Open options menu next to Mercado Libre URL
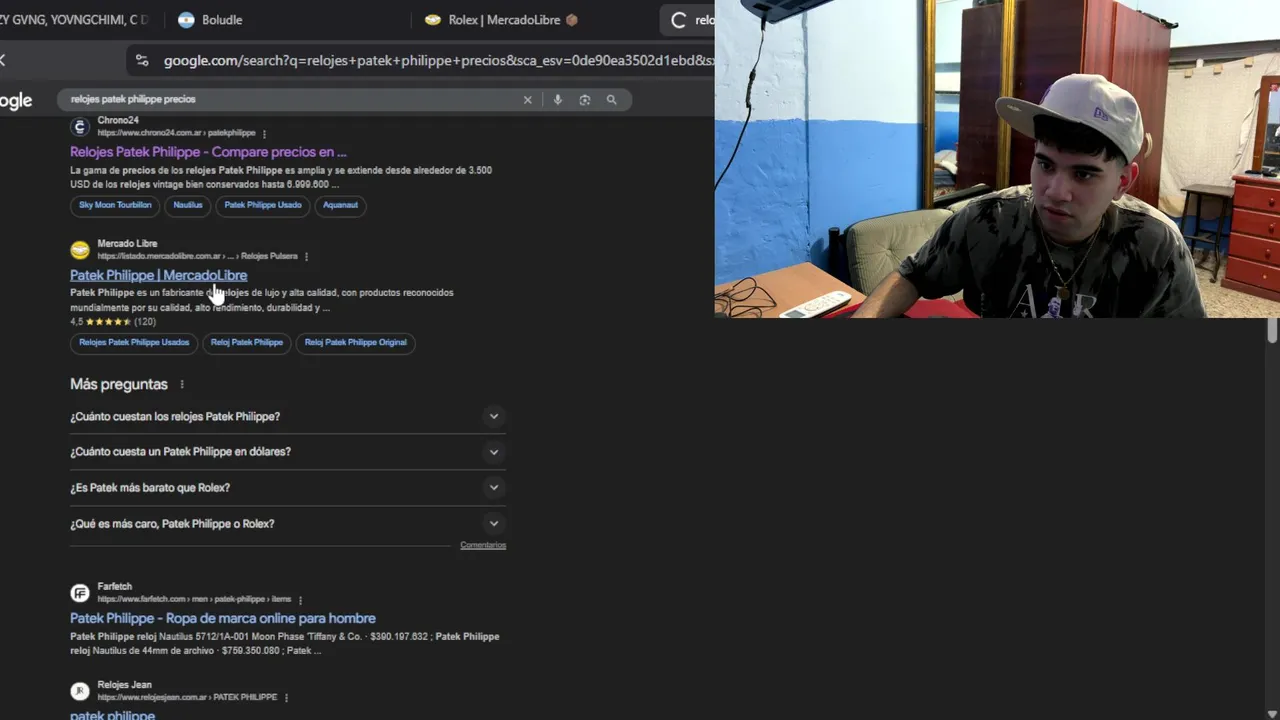 coord(306,257)
